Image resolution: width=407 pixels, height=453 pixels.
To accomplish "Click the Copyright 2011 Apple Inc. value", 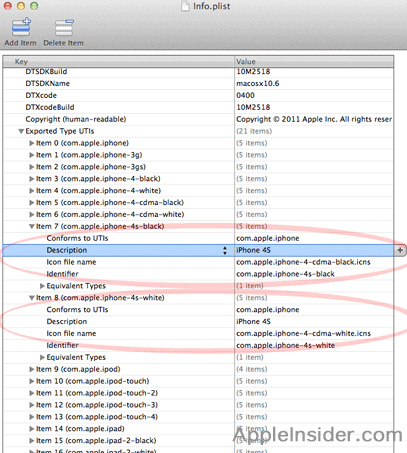I will tap(314, 119).
